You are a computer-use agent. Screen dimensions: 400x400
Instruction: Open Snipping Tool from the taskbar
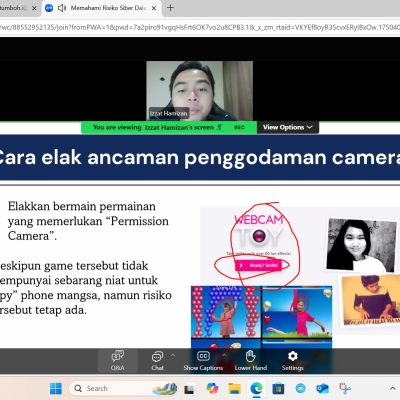click(x=345, y=389)
